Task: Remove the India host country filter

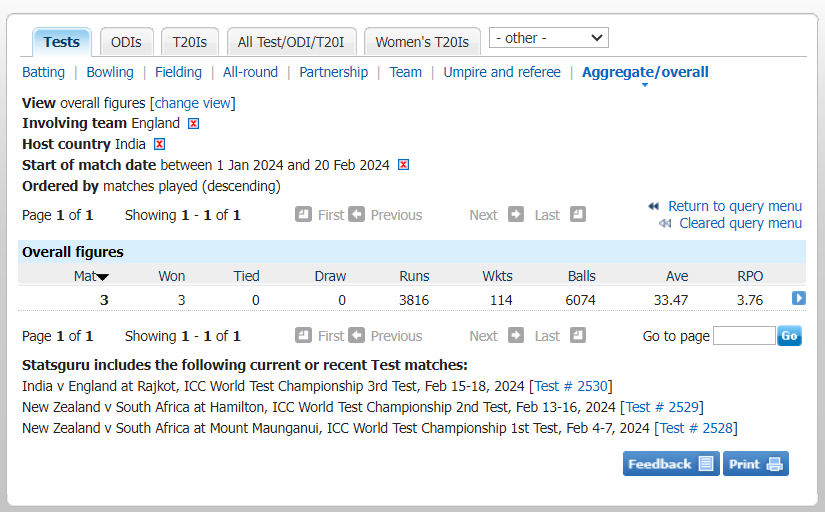Action: click(159, 144)
